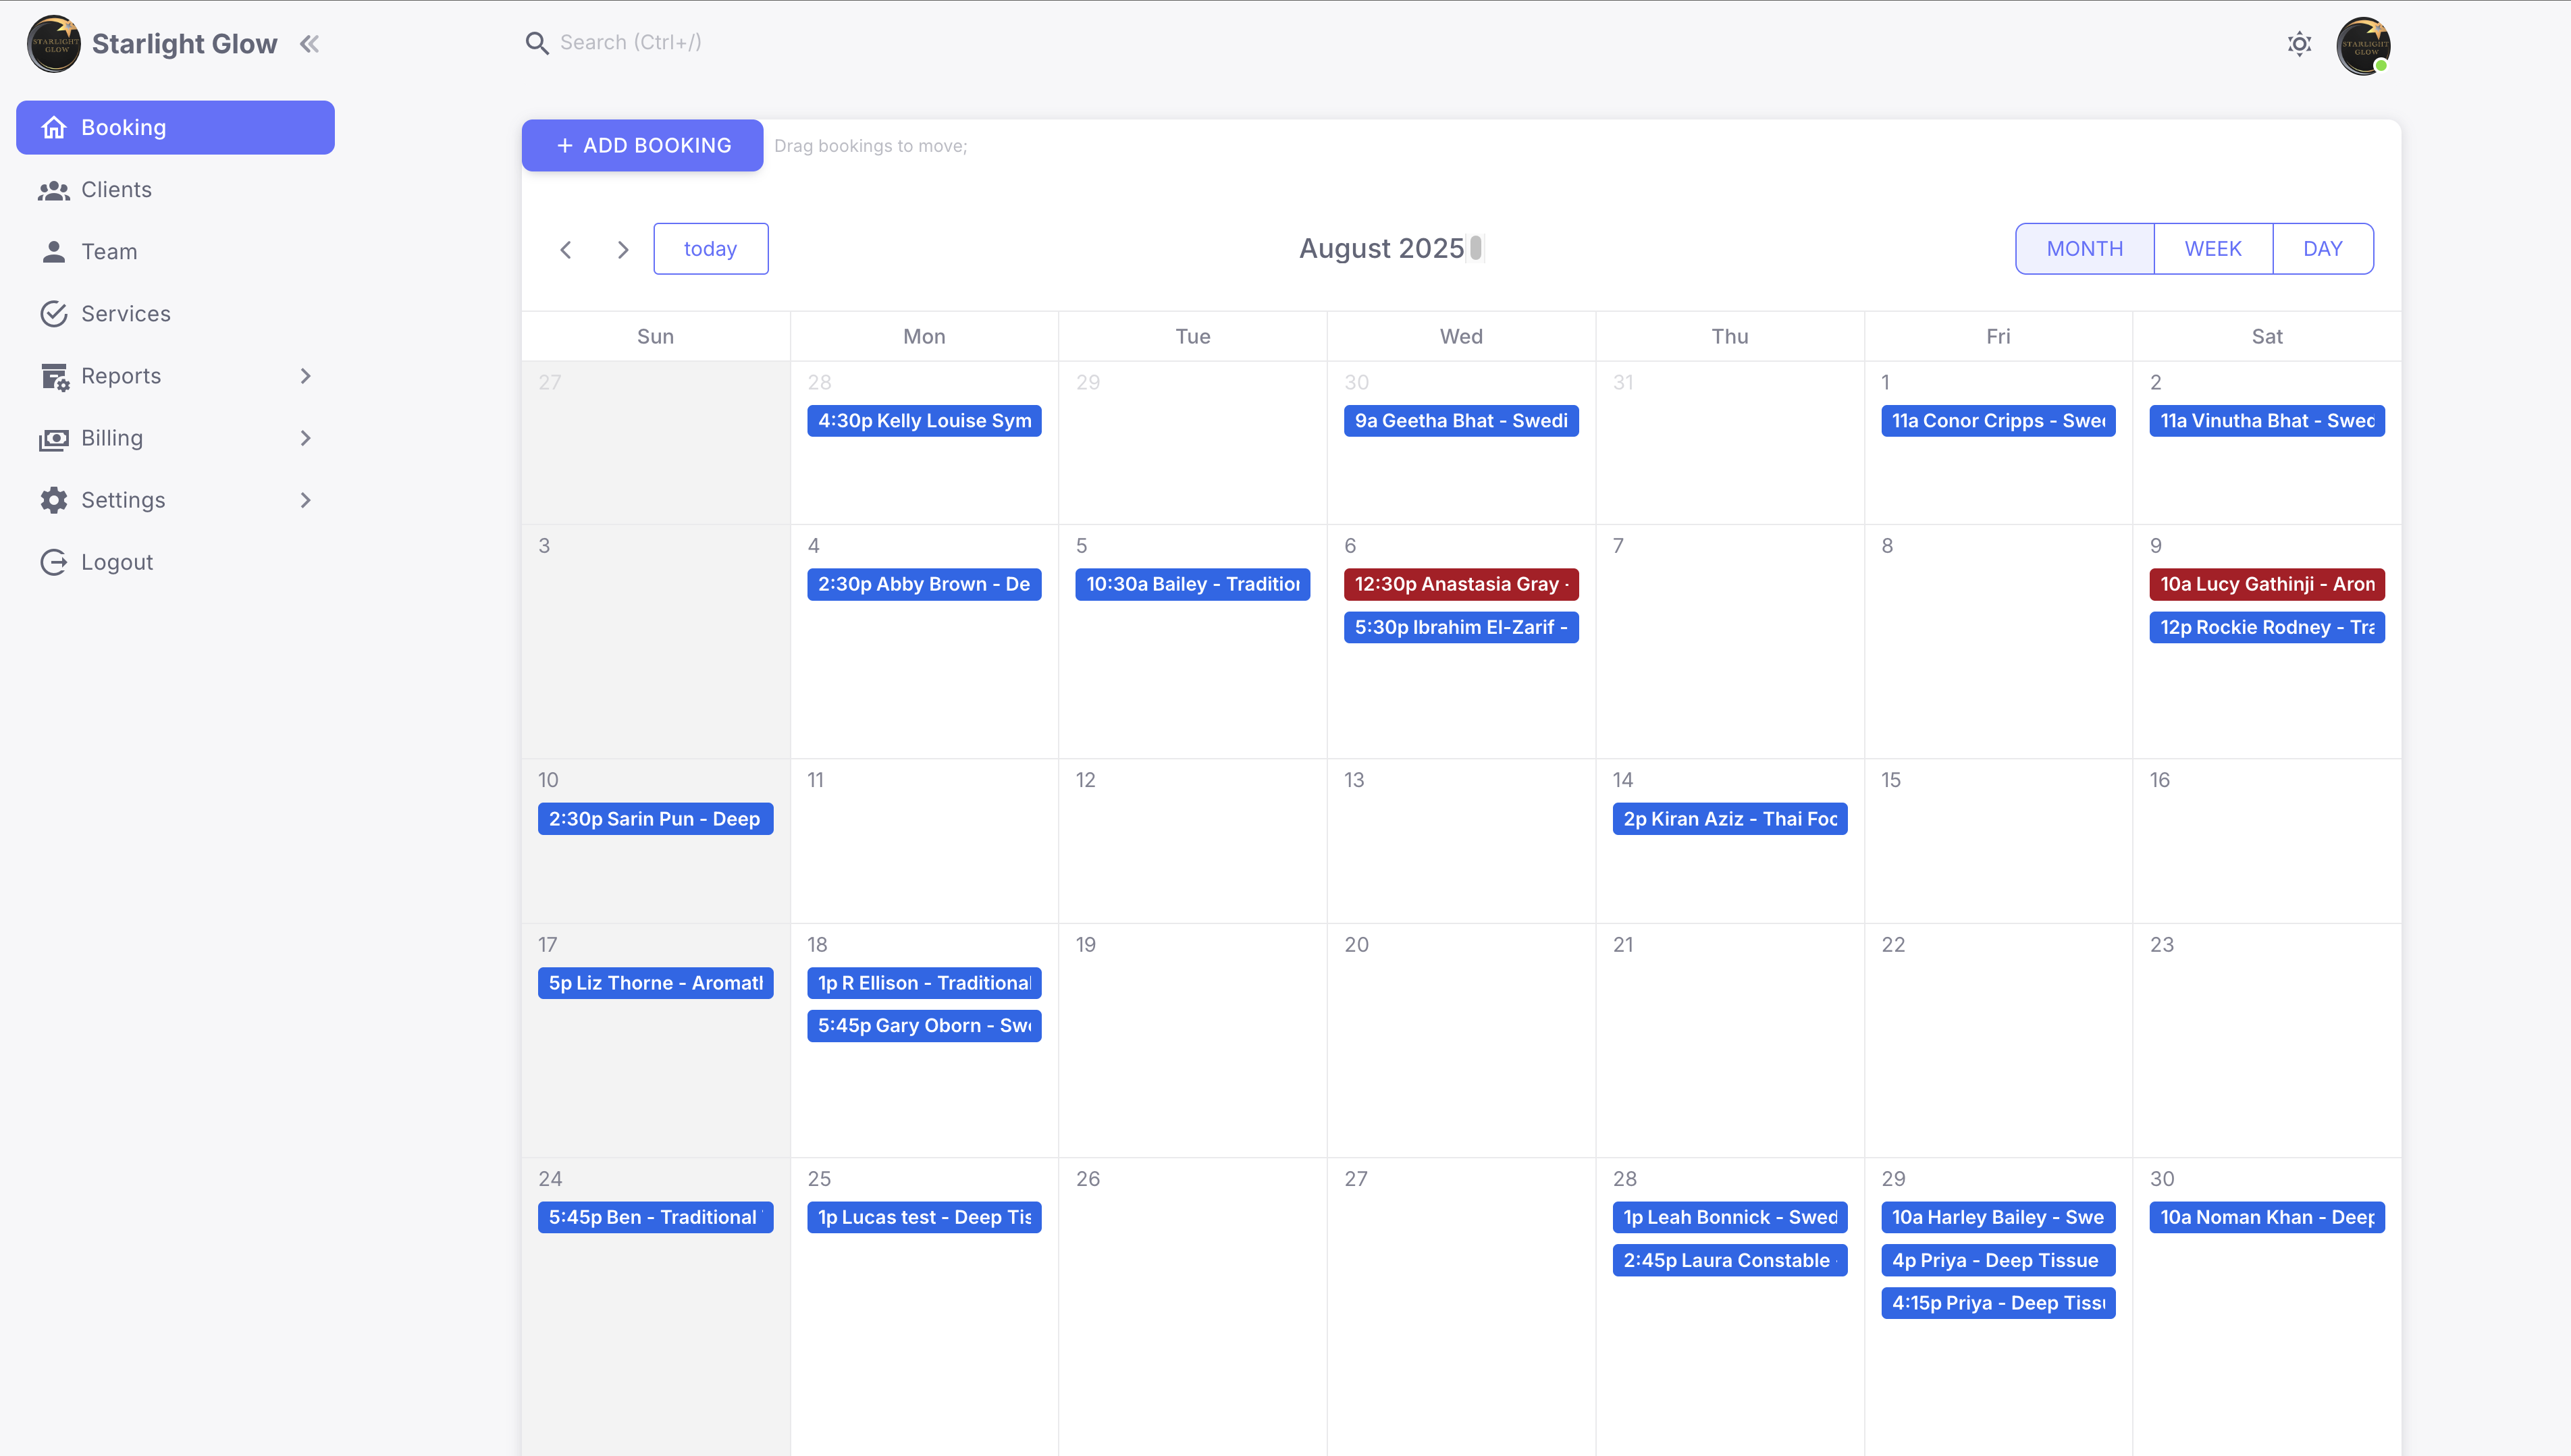Go to Services in sidebar

(x=125, y=314)
